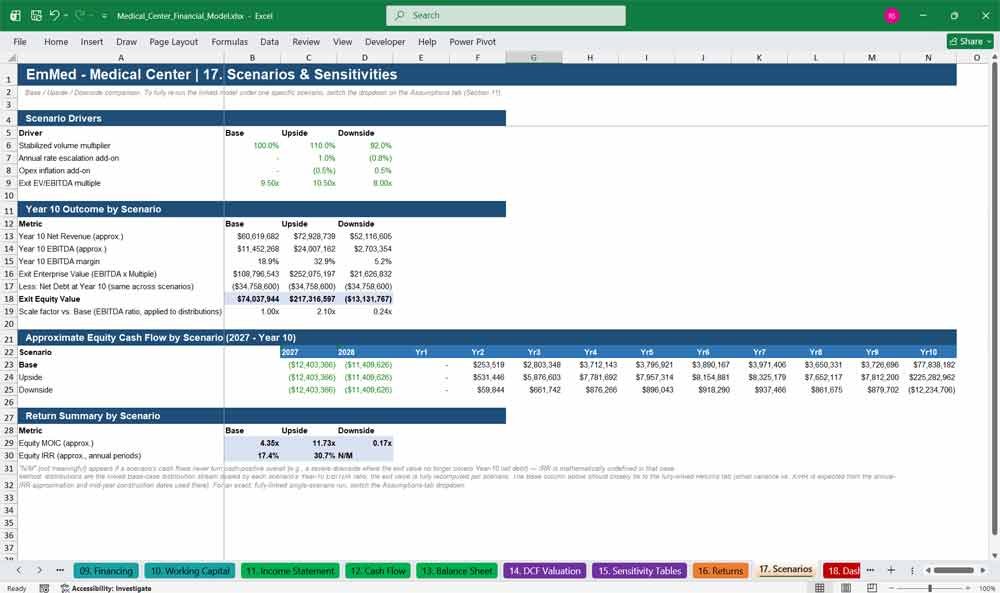Screen dimensions: 1000x593
Task: Open the Review ribbon tab
Action: (x=306, y=41)
